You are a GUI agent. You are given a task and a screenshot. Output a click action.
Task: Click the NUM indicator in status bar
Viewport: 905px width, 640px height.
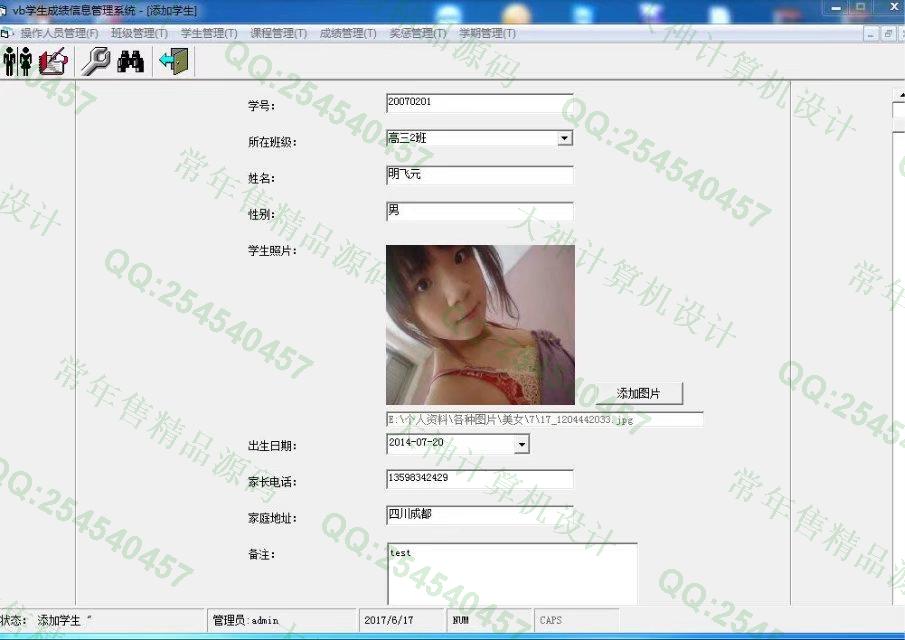point(488,620)
